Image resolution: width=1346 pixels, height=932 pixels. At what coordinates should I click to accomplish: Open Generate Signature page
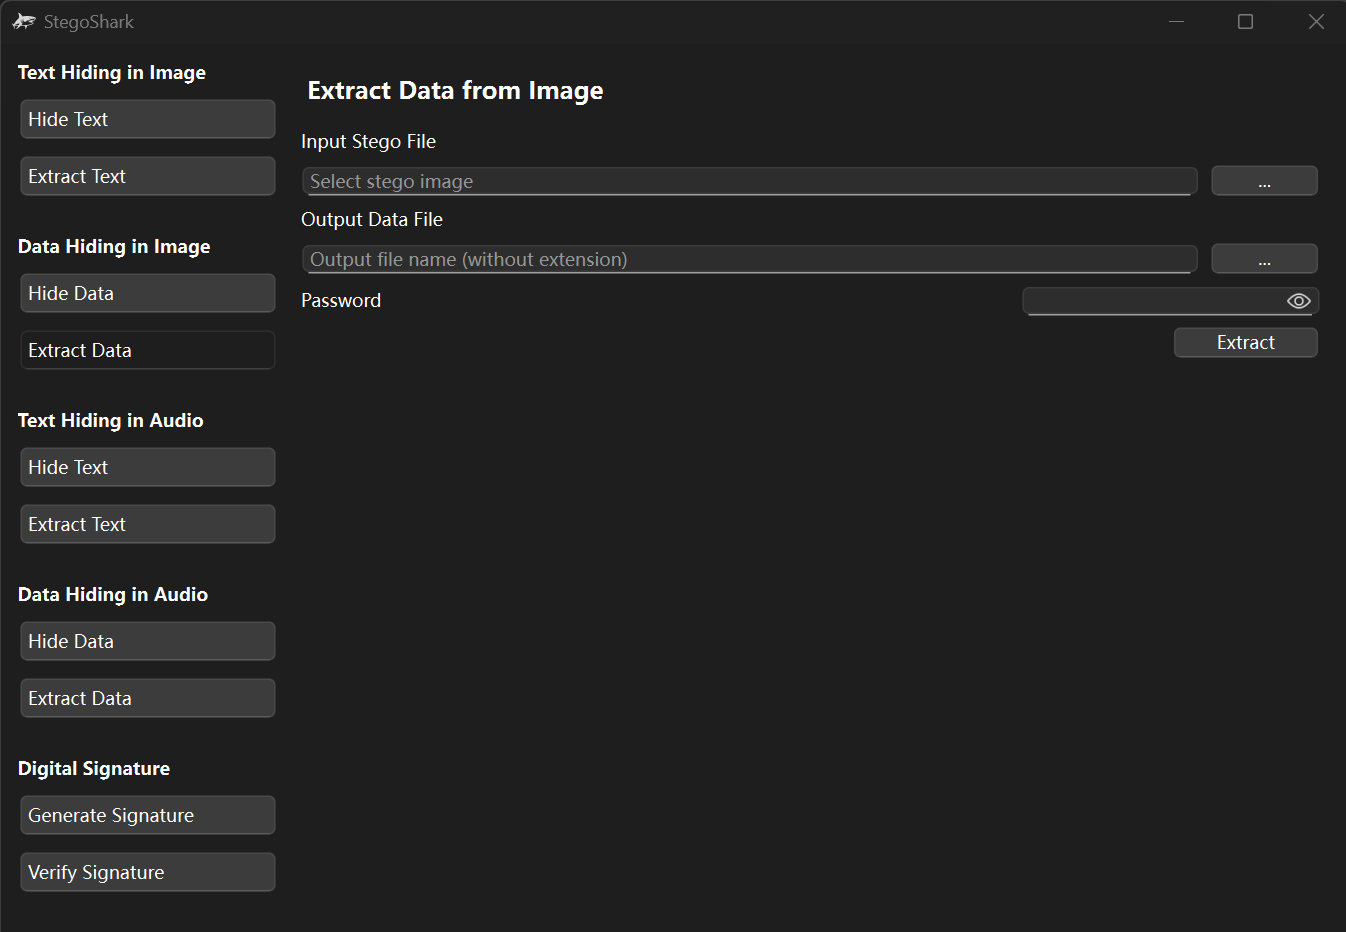pos(148,815)
